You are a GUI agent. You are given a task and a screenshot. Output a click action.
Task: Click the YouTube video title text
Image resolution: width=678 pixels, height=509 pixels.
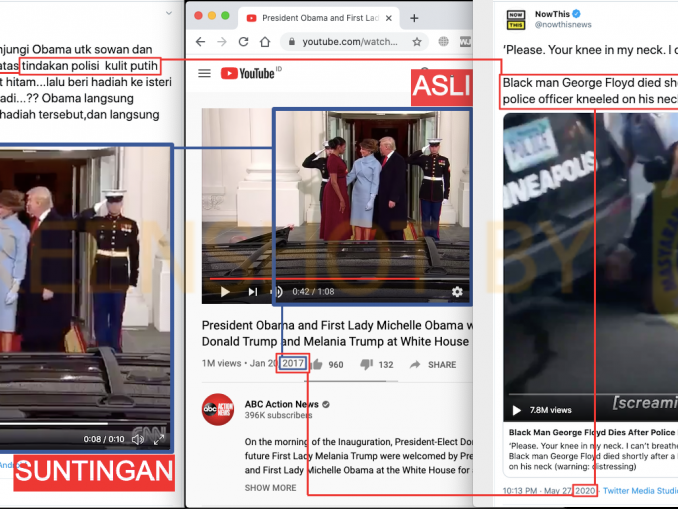coord(337,333)
